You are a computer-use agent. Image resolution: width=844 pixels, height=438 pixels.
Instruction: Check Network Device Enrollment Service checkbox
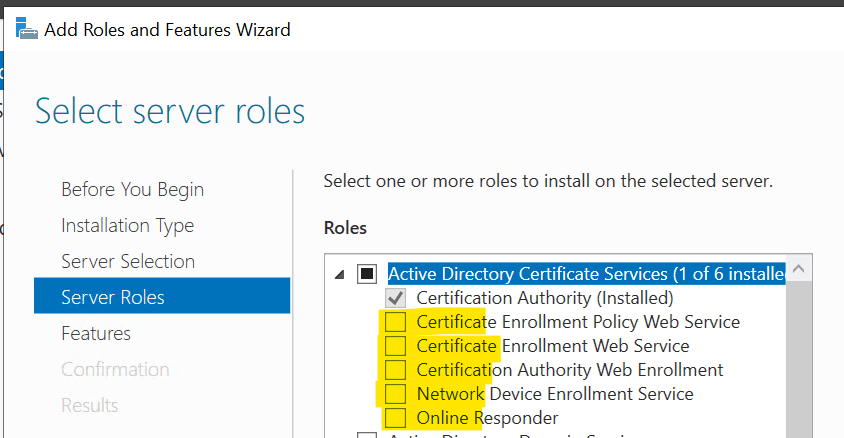[395, 394]
